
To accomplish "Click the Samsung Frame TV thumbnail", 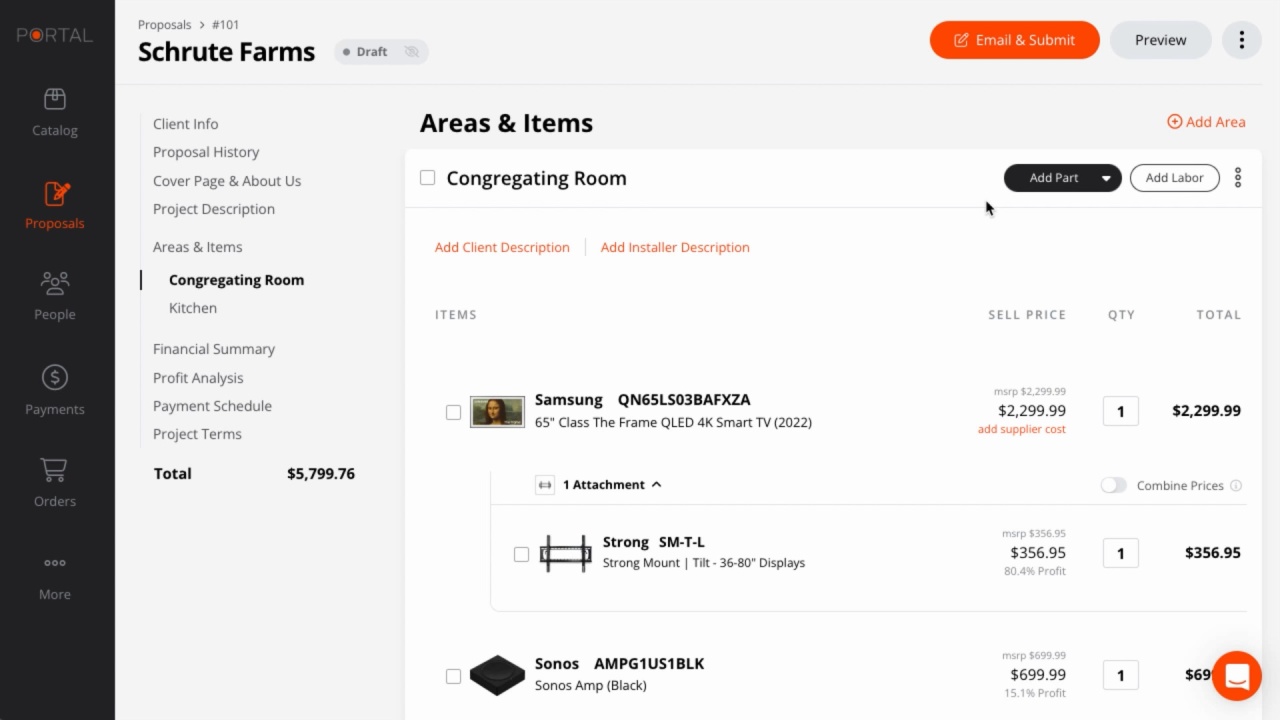I will click(497, 411).
